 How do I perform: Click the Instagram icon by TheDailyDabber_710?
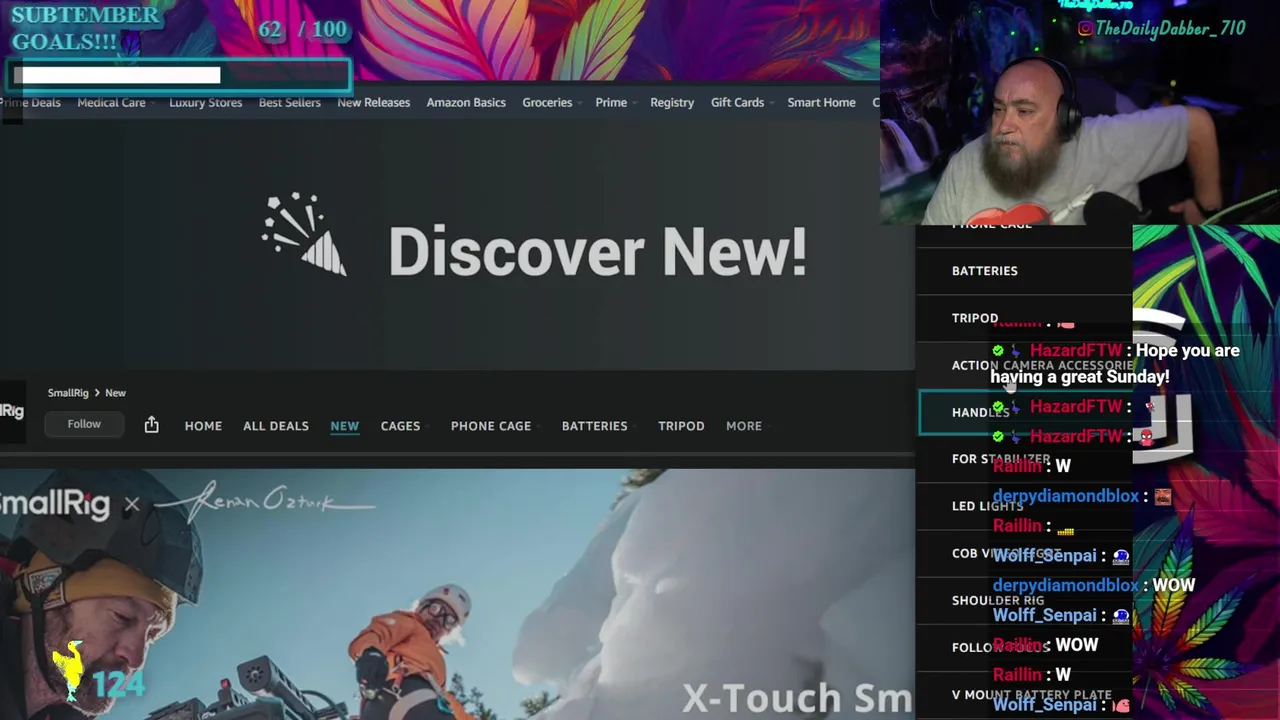1085,29
